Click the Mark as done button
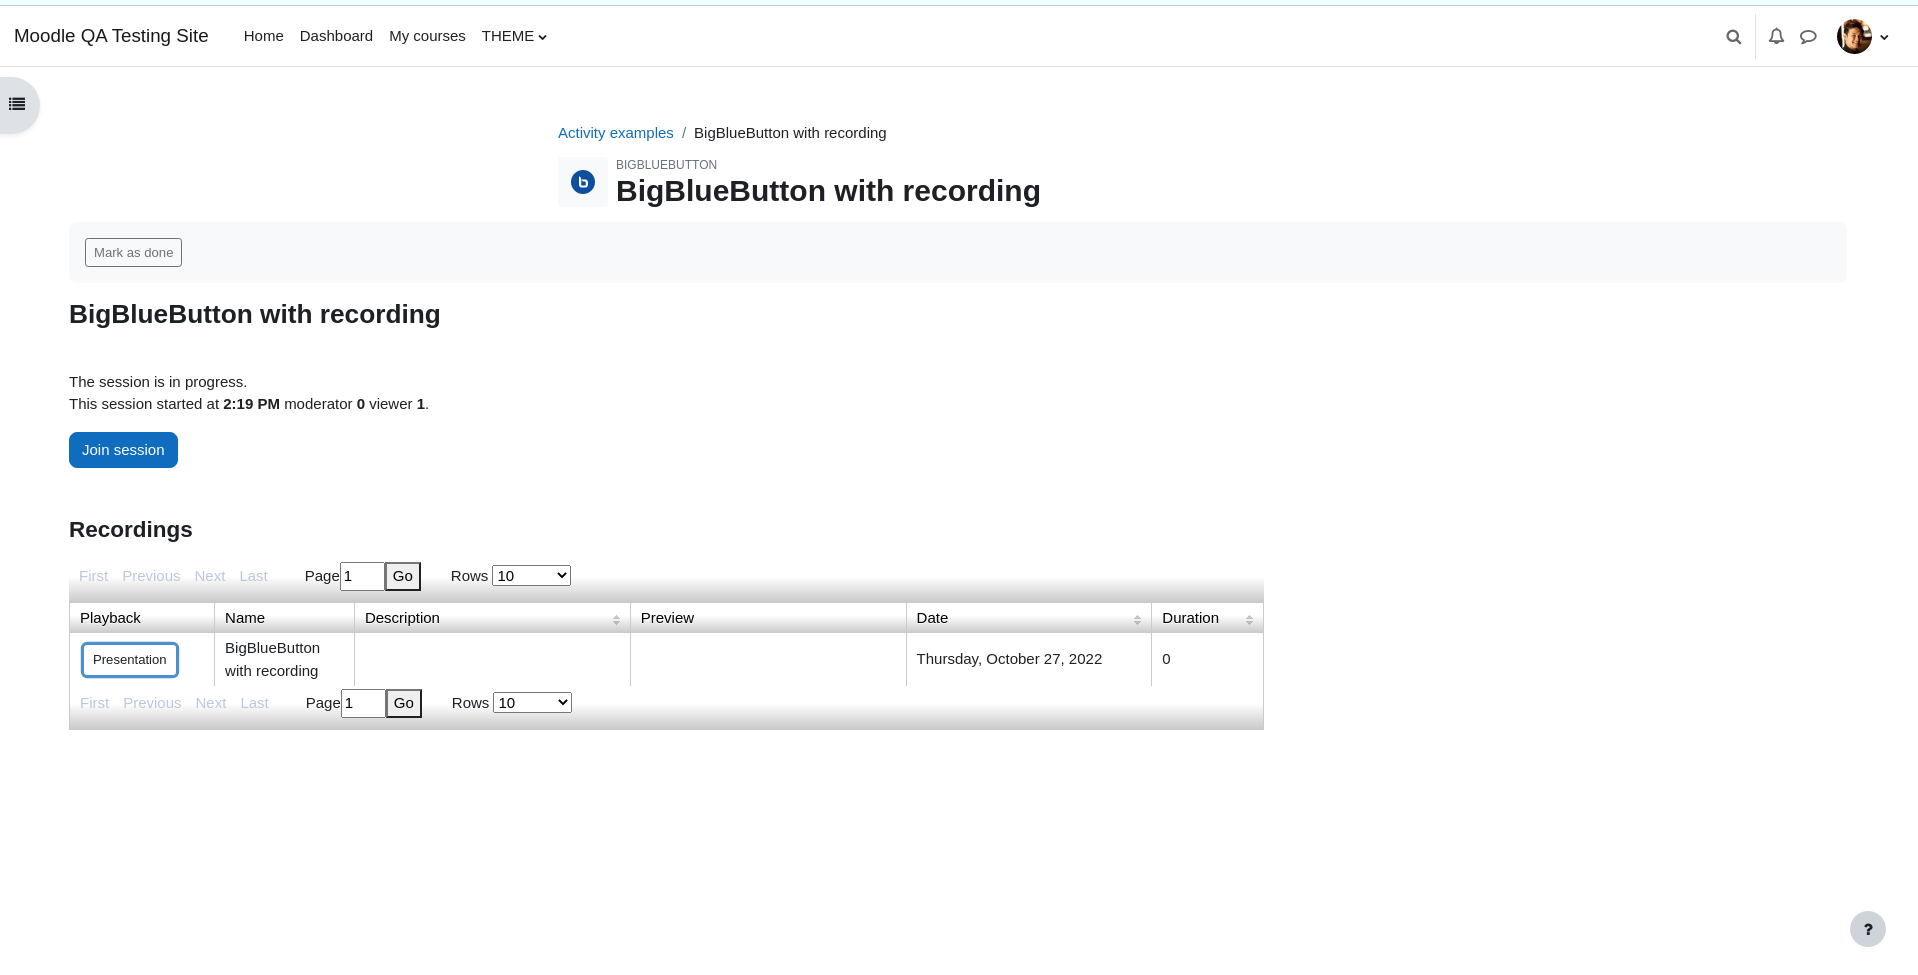This screenshot has width=1918, height=975. pos(133,253)
